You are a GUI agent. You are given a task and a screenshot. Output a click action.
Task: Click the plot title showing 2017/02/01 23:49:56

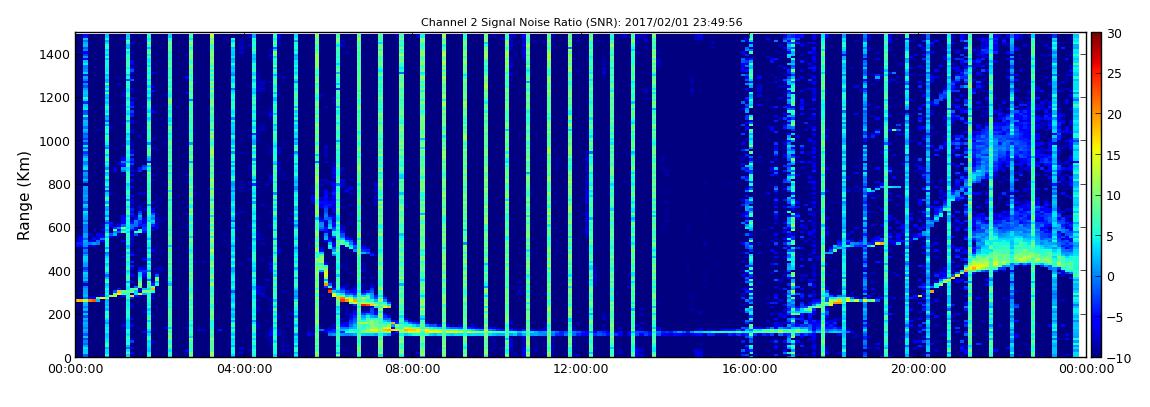click(x=582, y=23)
